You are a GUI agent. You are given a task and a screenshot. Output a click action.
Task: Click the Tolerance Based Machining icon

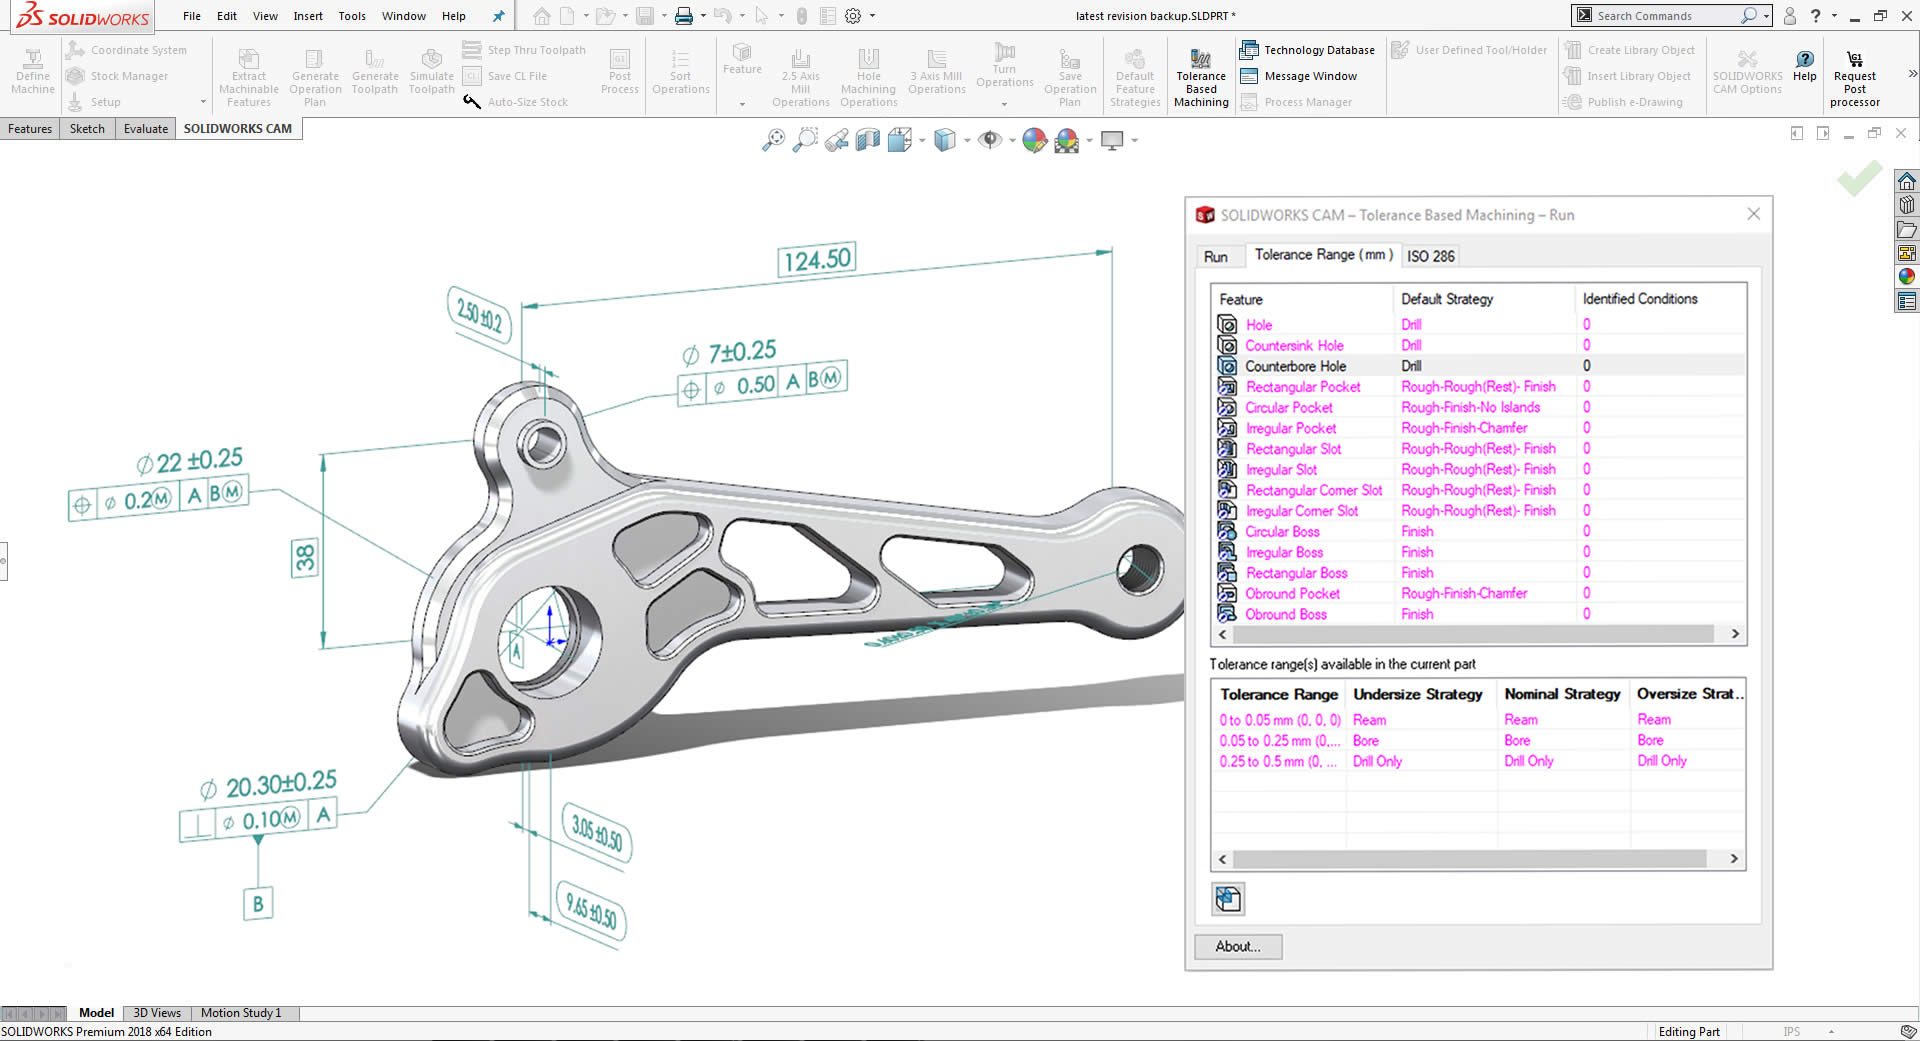click(1200, 60)
